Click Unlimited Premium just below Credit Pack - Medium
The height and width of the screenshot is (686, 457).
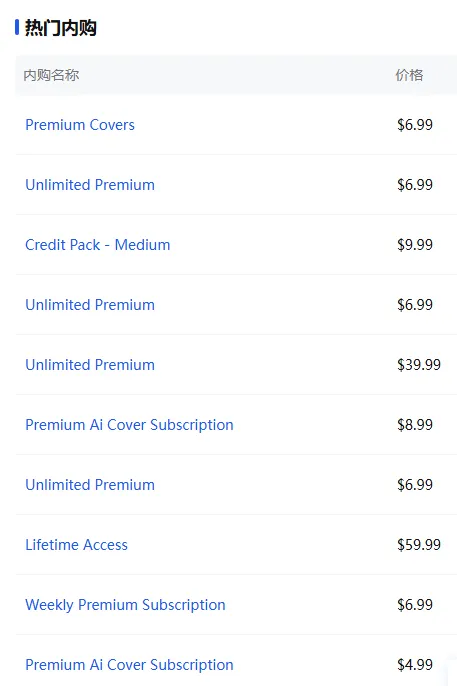coord(90,304)
